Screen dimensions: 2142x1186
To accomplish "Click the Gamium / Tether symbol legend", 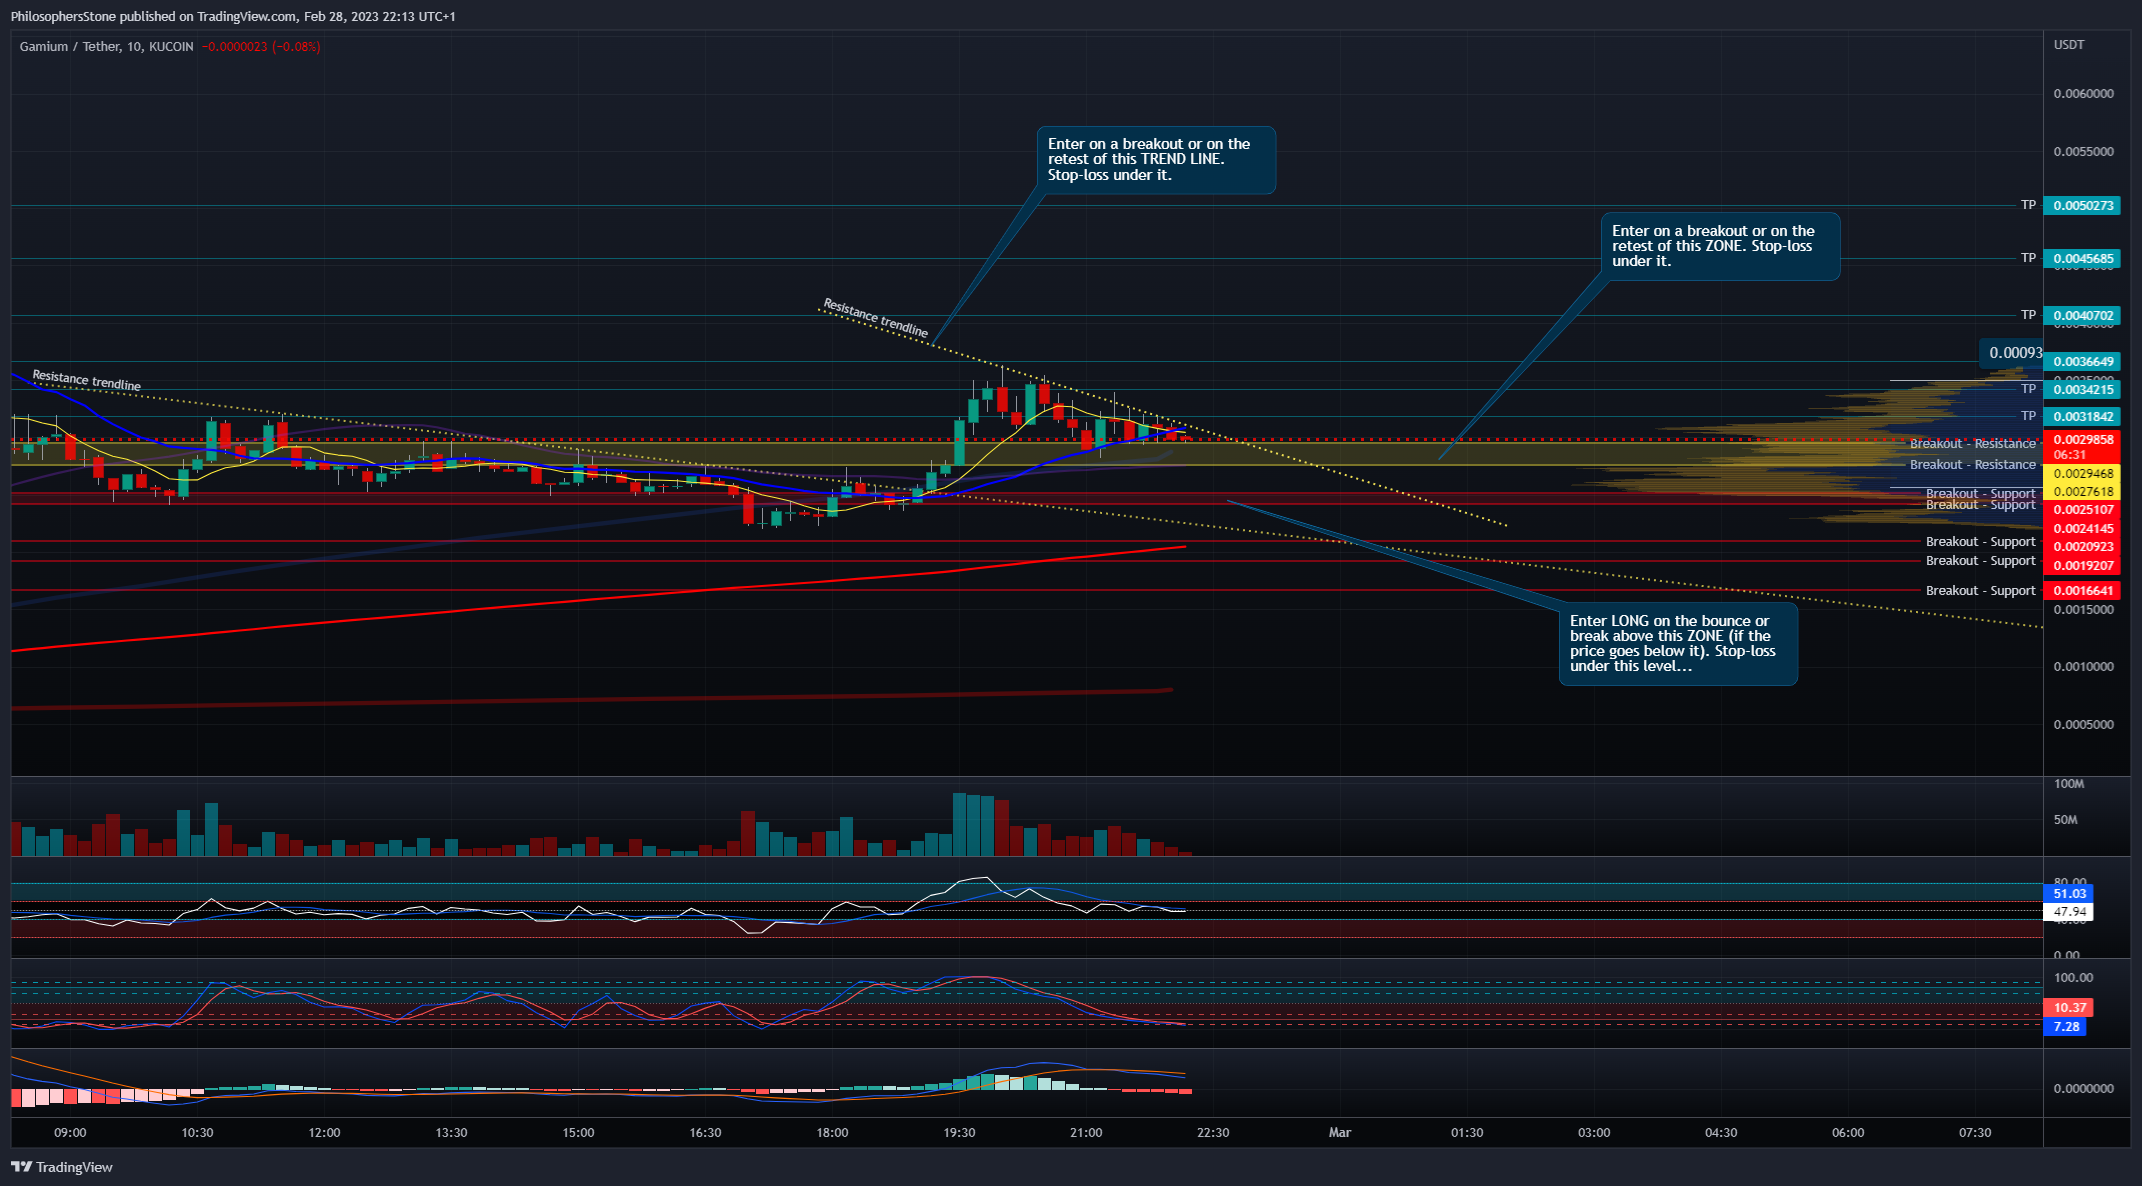I will click(x=106, y=47).
